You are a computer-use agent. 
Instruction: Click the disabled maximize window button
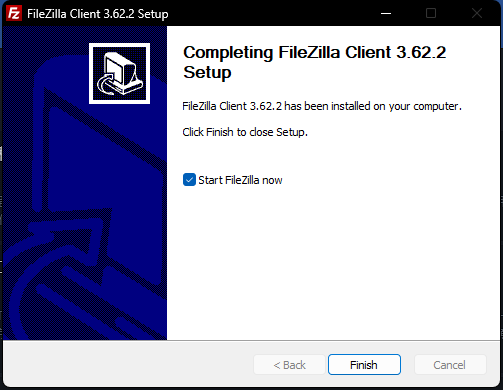431,13
